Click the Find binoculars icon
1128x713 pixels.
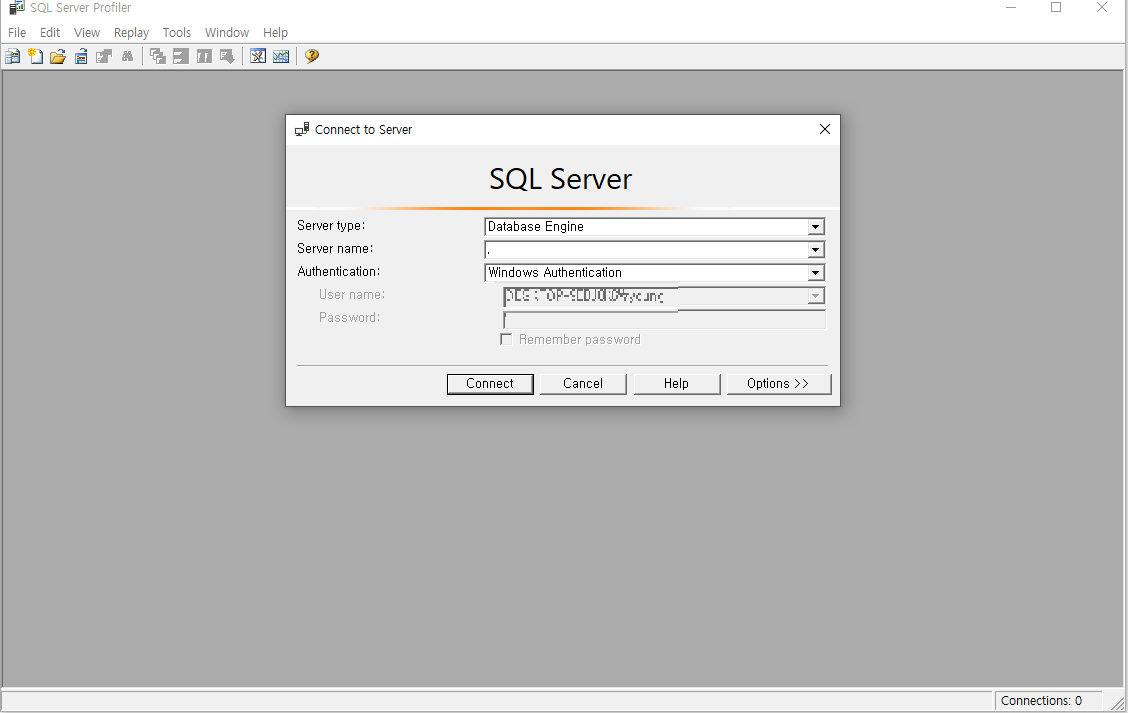coord(127,56)
